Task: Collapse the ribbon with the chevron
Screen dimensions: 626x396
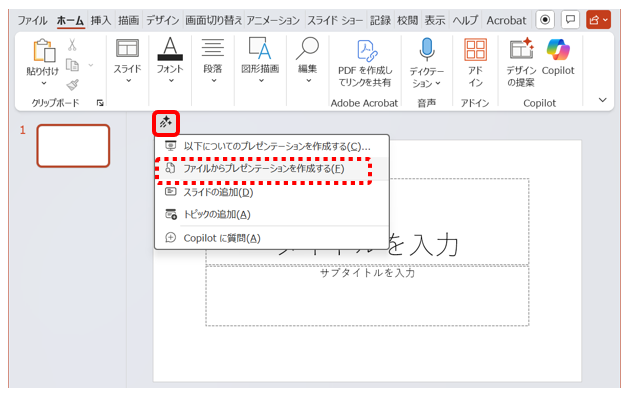Action: point(603,100)
